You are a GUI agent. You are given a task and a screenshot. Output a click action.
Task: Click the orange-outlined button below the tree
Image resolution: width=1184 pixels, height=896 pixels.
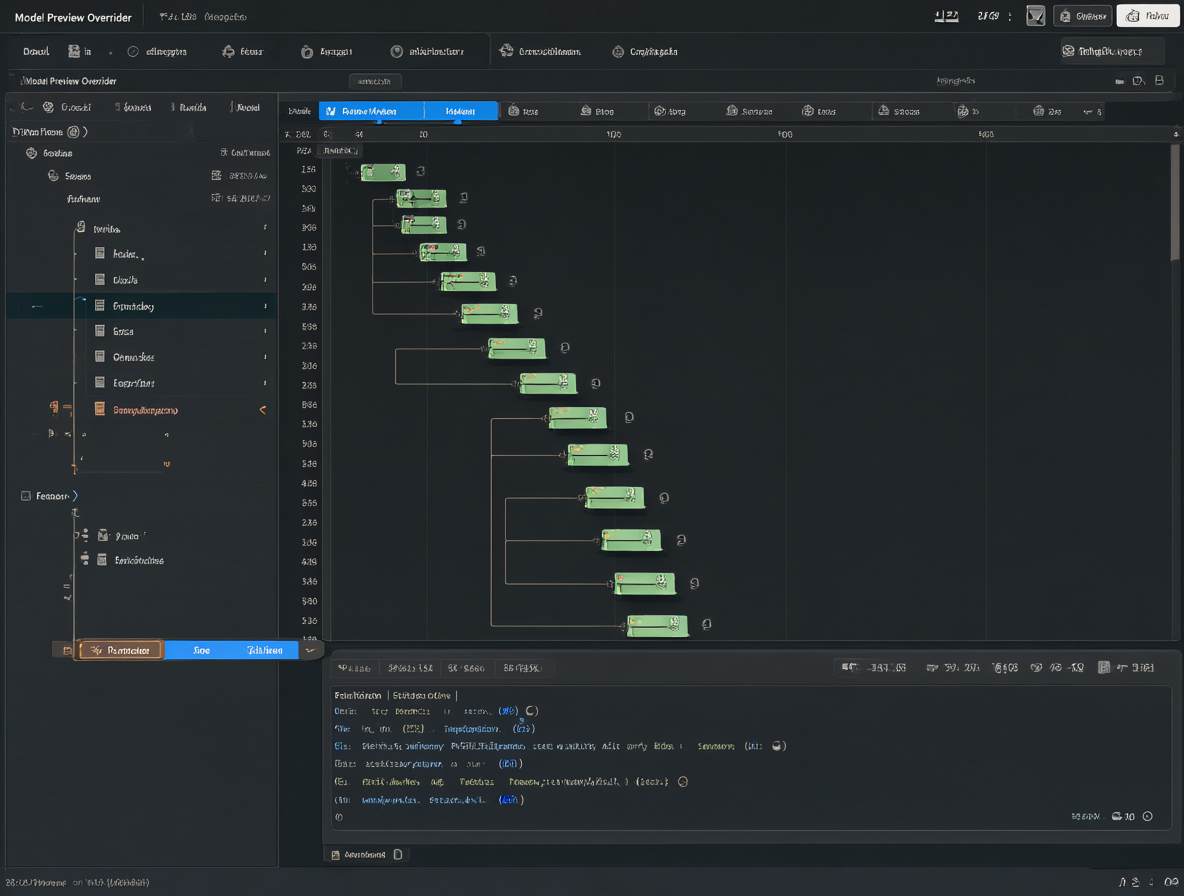click(121, 650)
